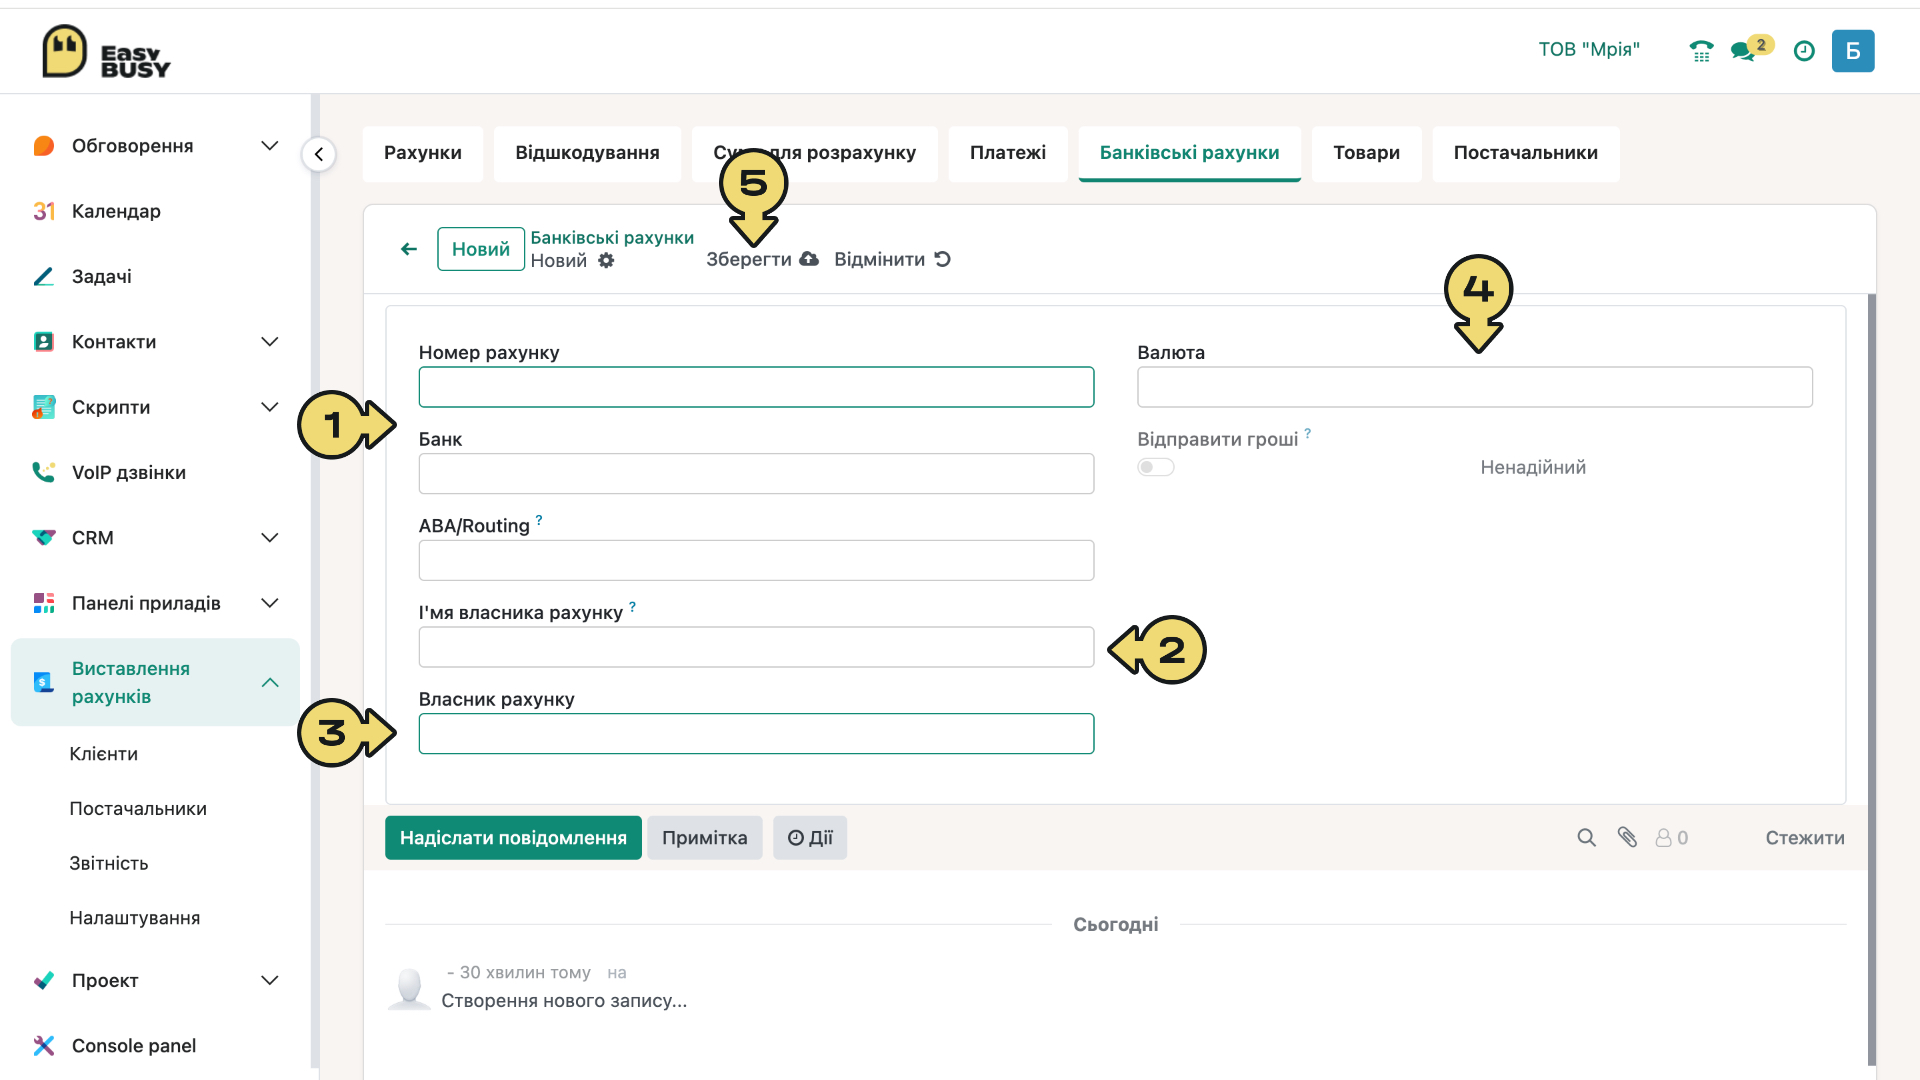Click help mark next to ABA/Routing
This screenshot has width=1920, height=1080.
click(539, 520)
